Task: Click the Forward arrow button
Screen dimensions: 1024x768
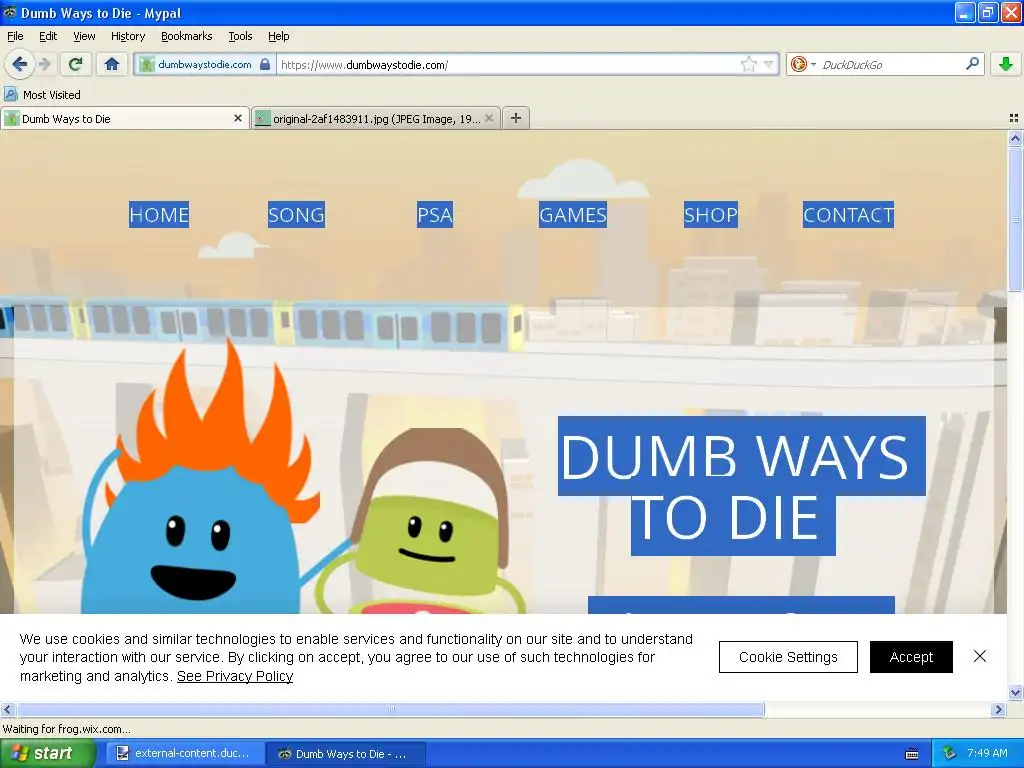Action: pos(44,64)
